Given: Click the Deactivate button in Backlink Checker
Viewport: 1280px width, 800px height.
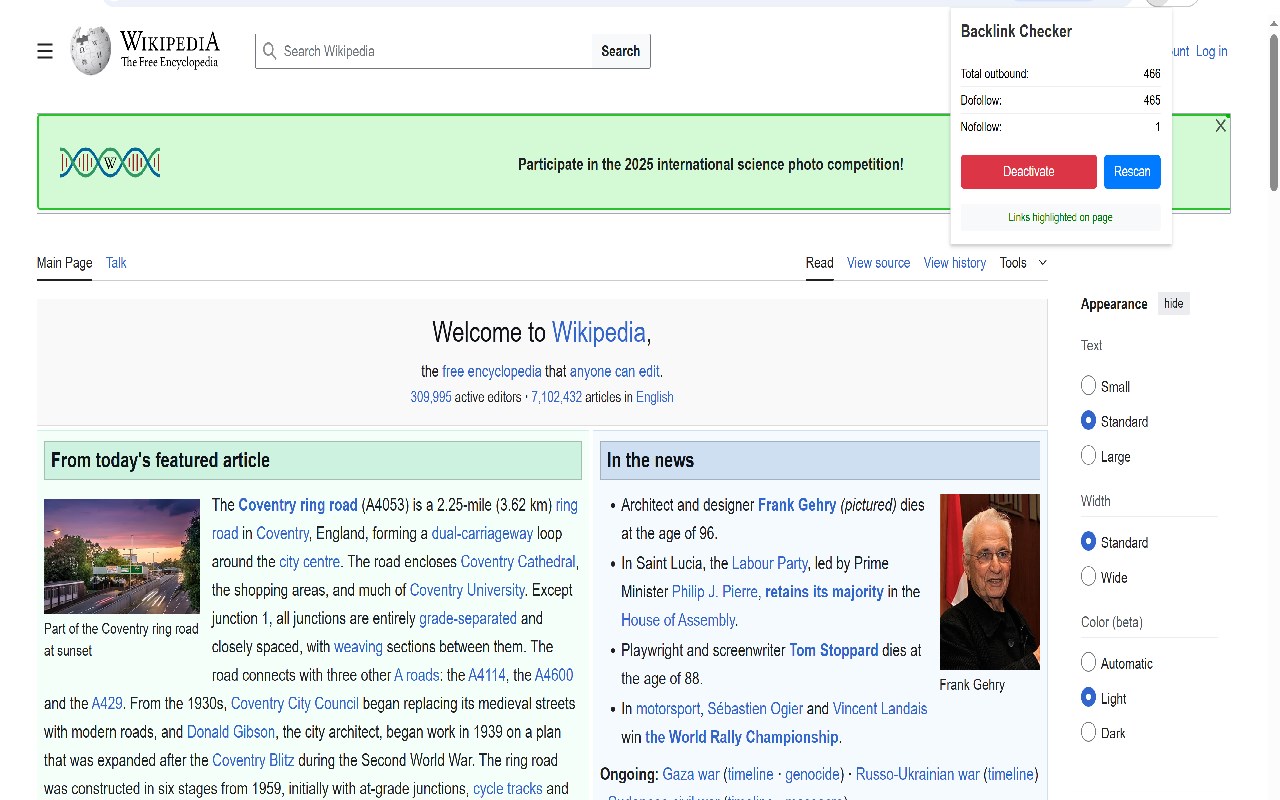Looking at the screenshot, I should pyautogui.click(x=1028, y=171).
